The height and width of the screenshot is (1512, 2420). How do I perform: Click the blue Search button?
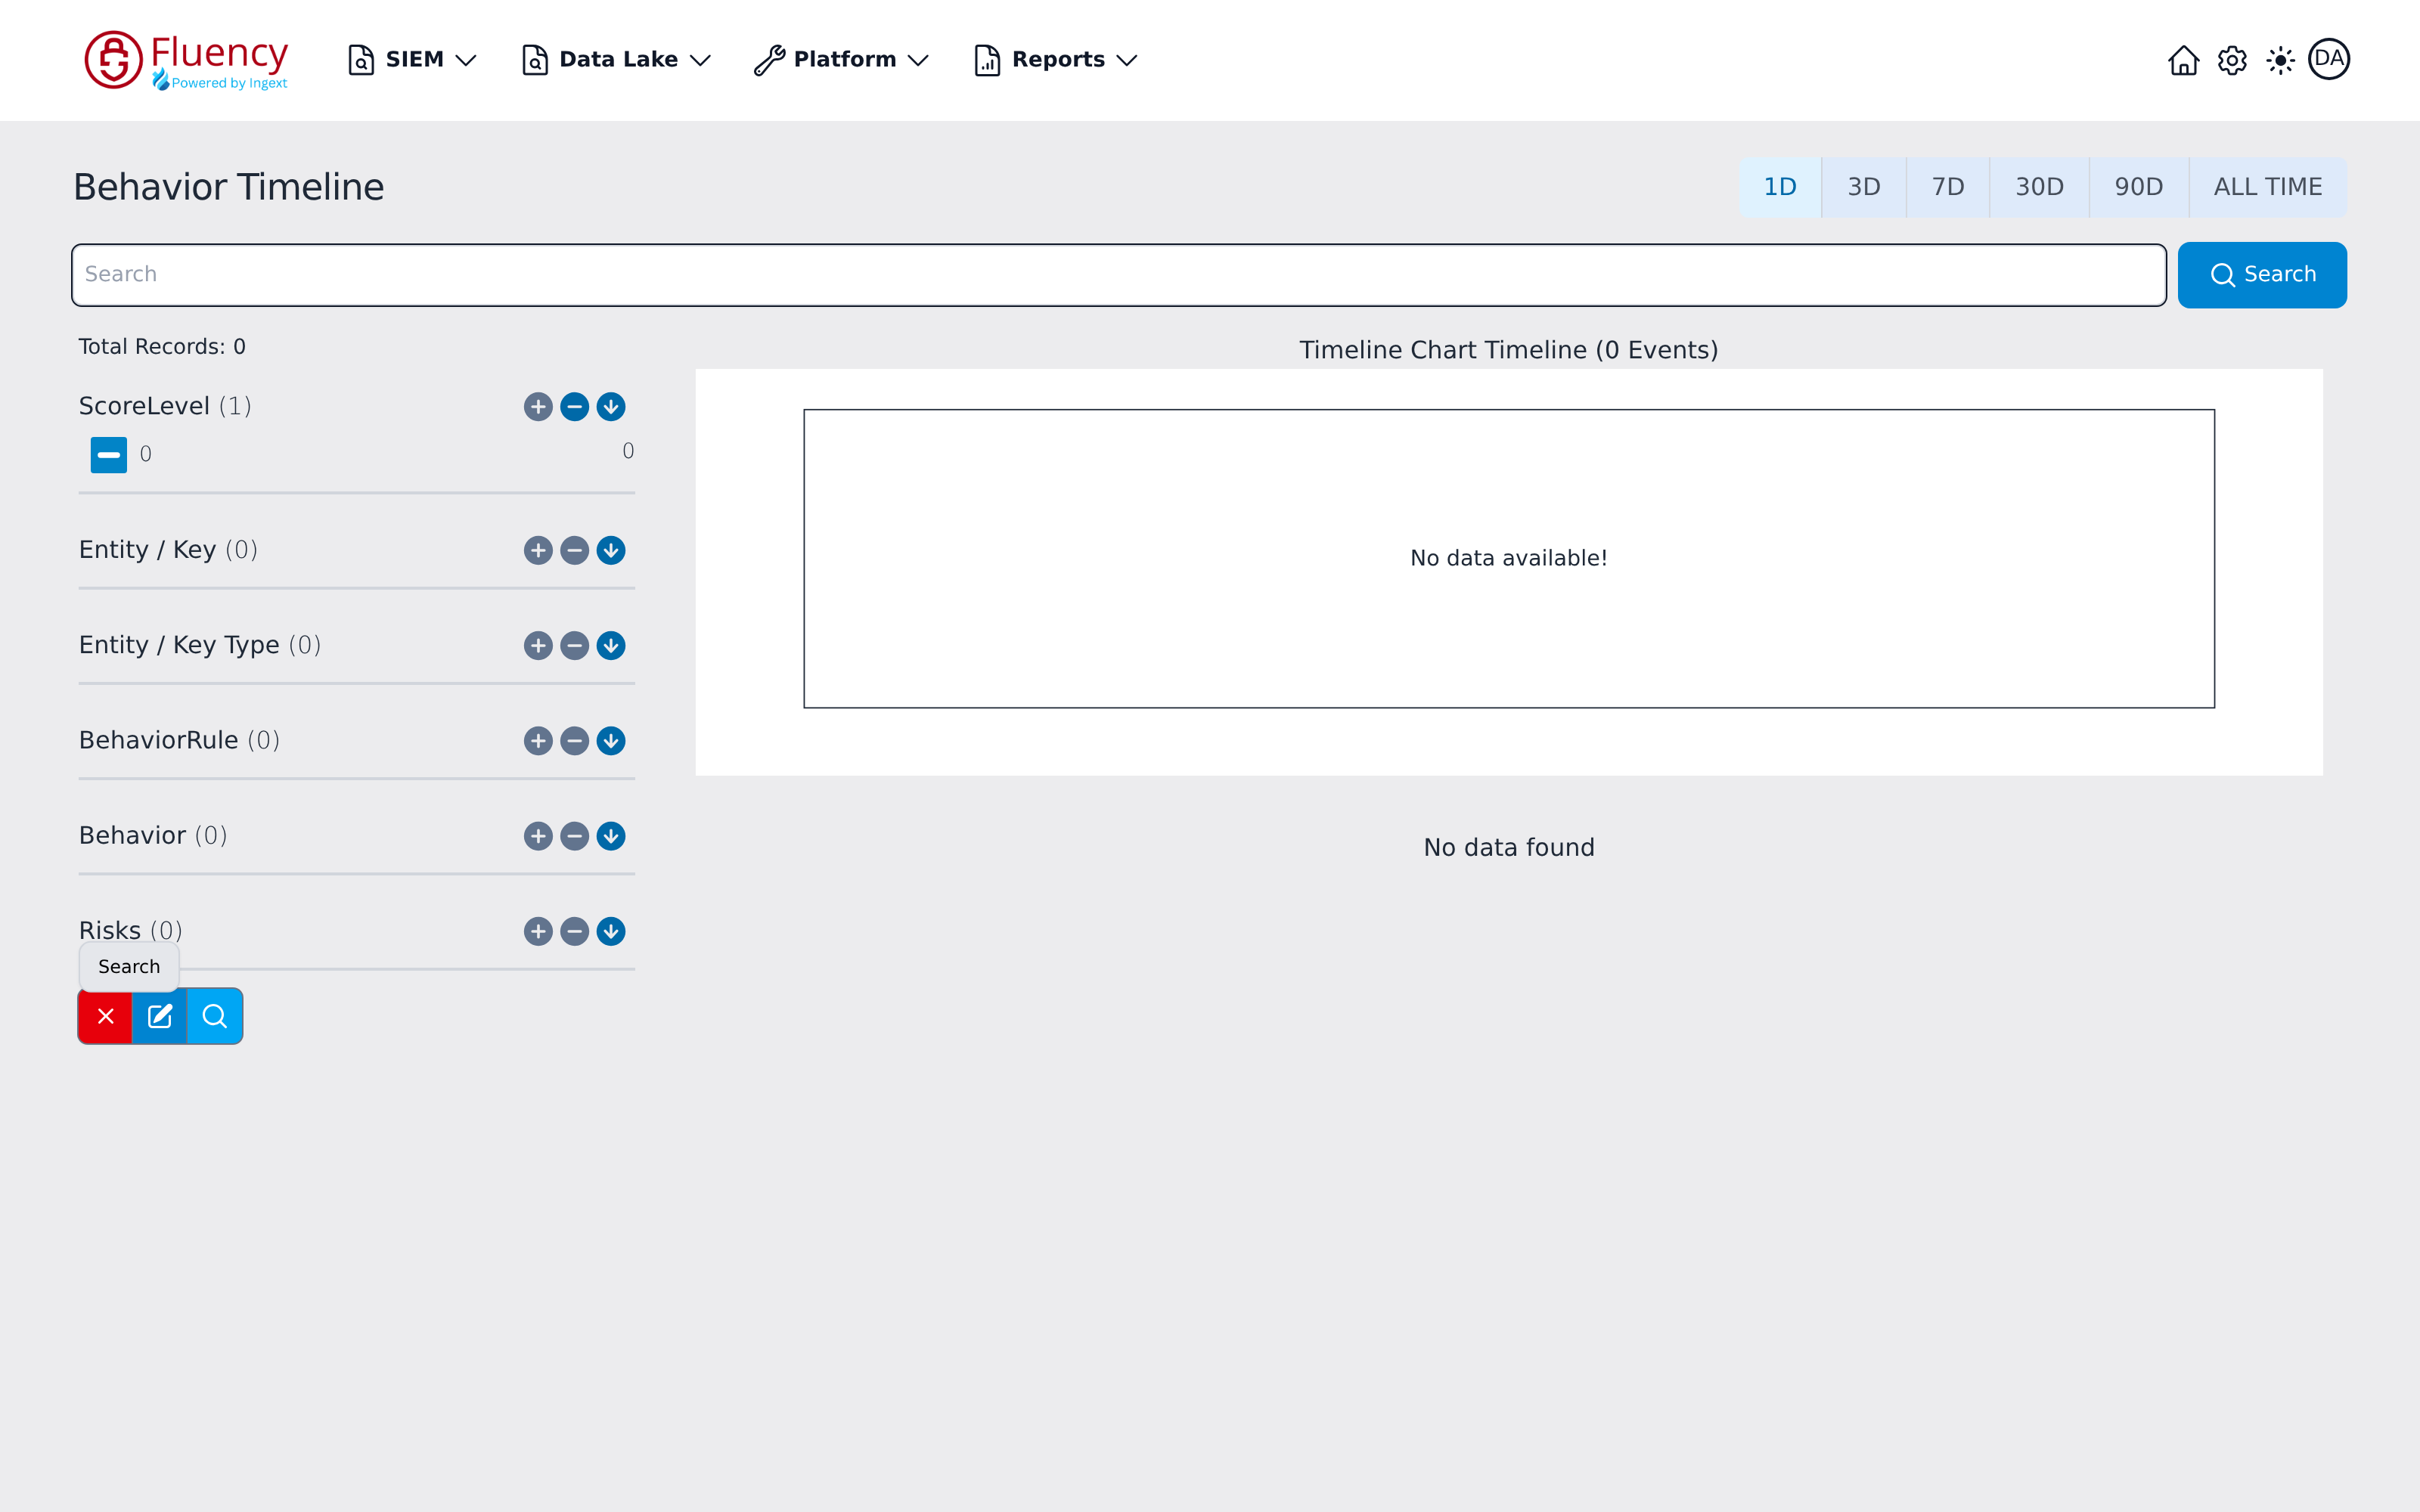tap(2262, 275)
